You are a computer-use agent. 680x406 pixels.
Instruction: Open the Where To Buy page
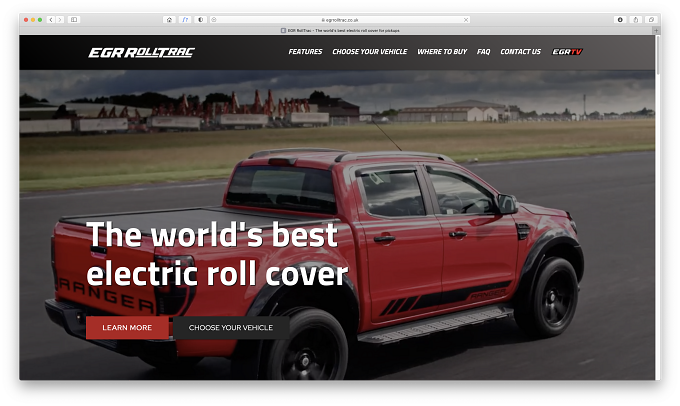[x=442, y=52]
